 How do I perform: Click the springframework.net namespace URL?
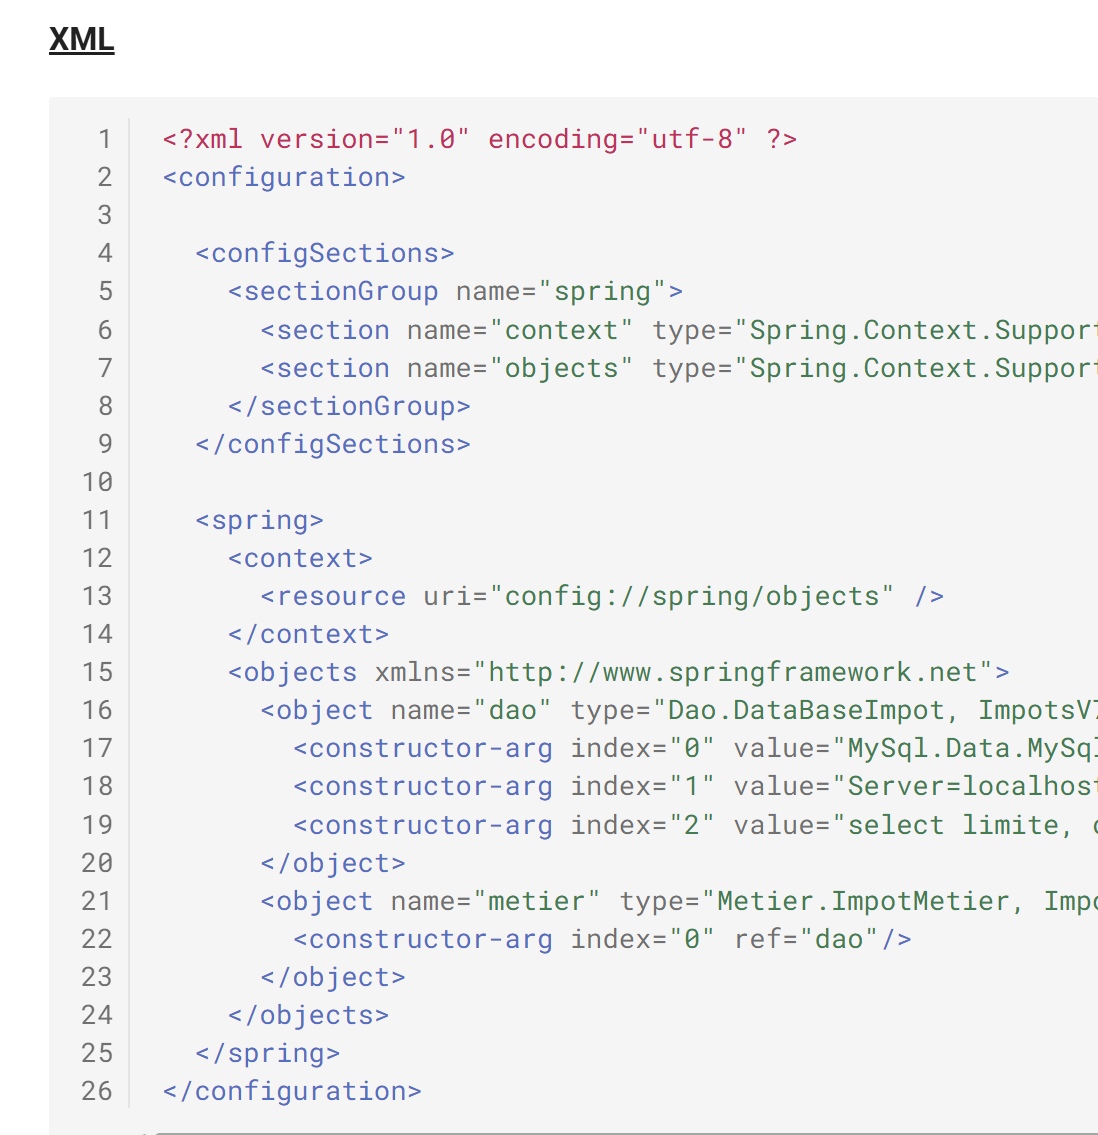pyautogui.click(x=733, y=672)
